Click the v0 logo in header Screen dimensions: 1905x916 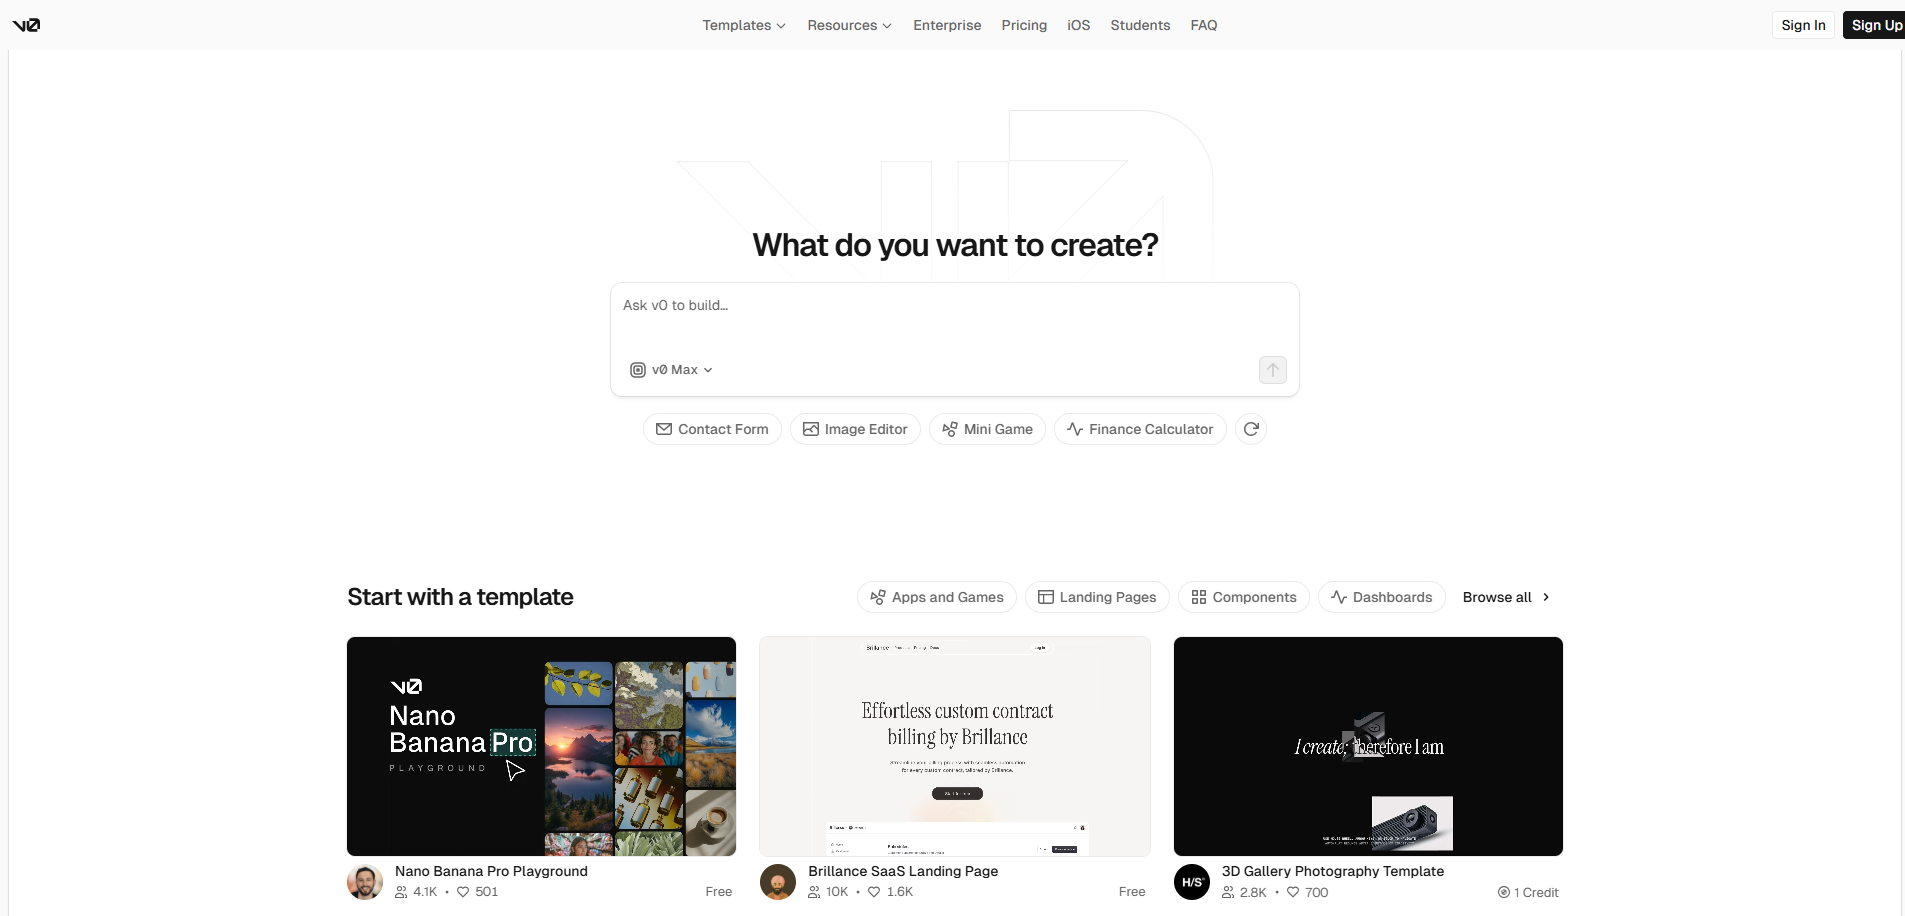(x=27, y=25)
